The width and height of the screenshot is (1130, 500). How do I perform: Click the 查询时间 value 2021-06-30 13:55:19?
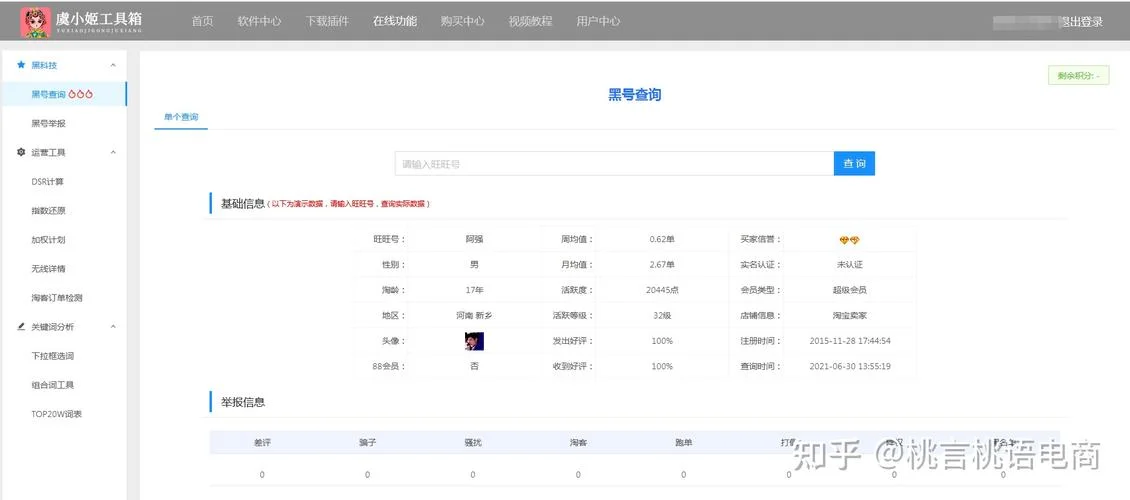tap(850, 366)
